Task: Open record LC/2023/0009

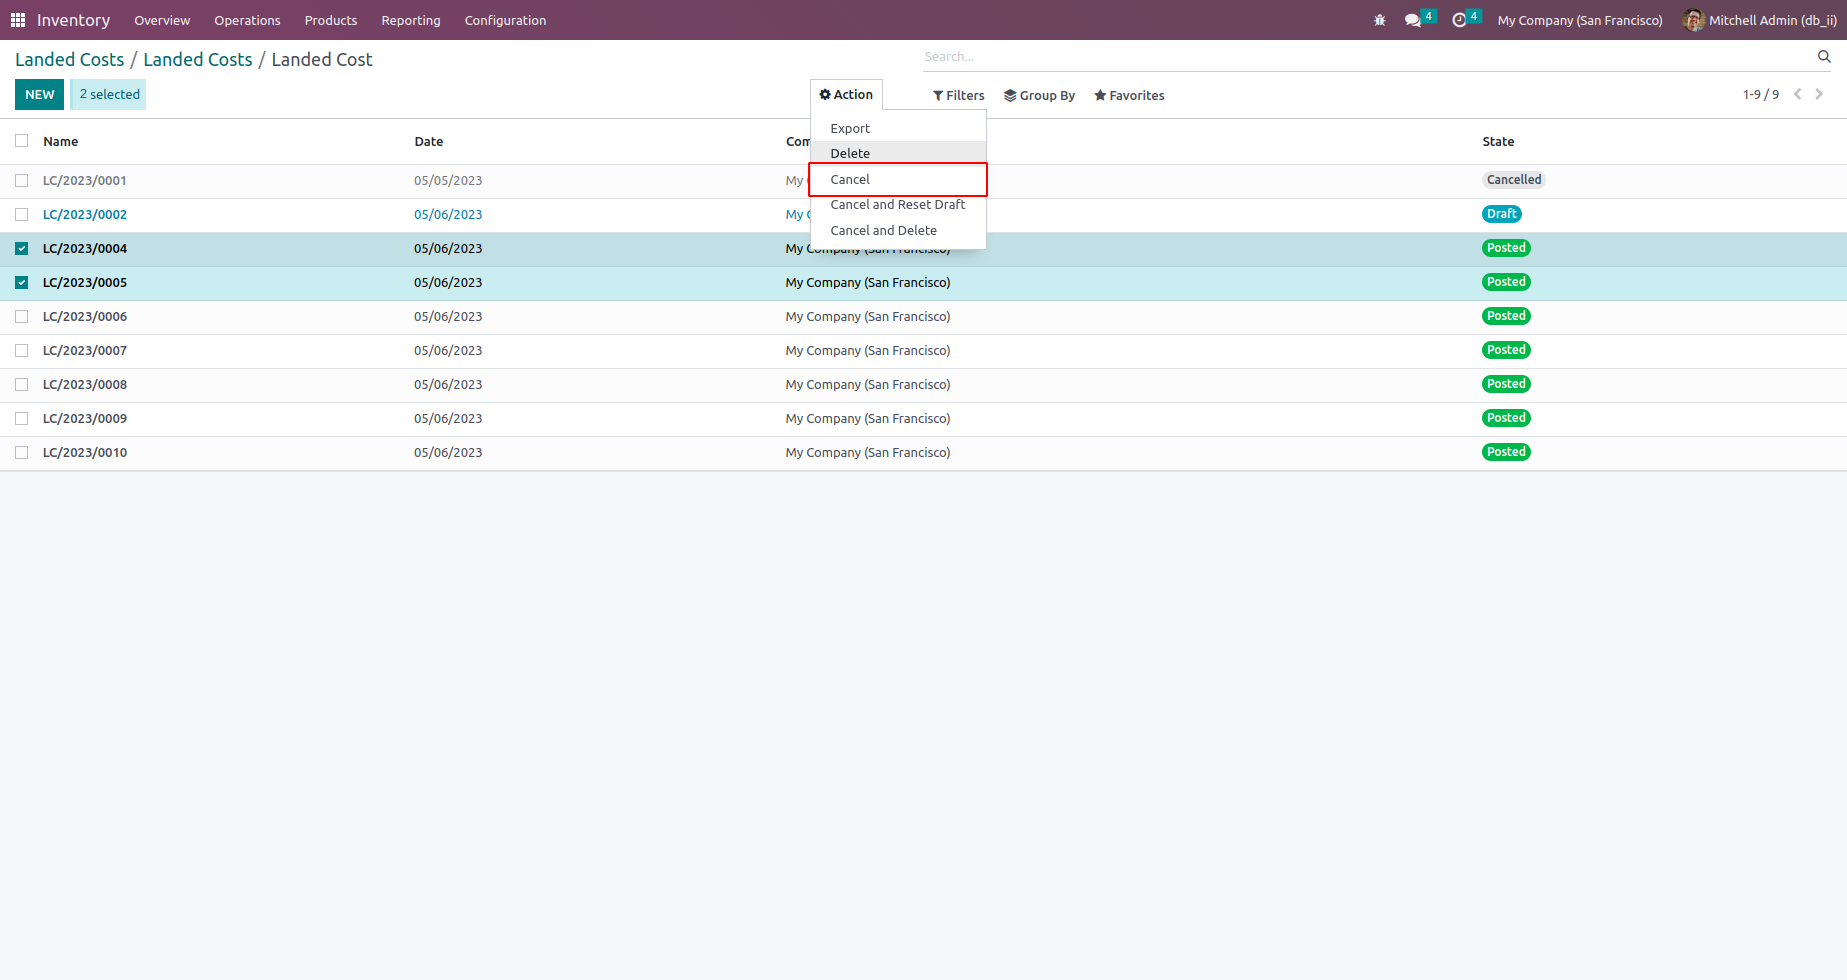Action: [x=85, y=419]
